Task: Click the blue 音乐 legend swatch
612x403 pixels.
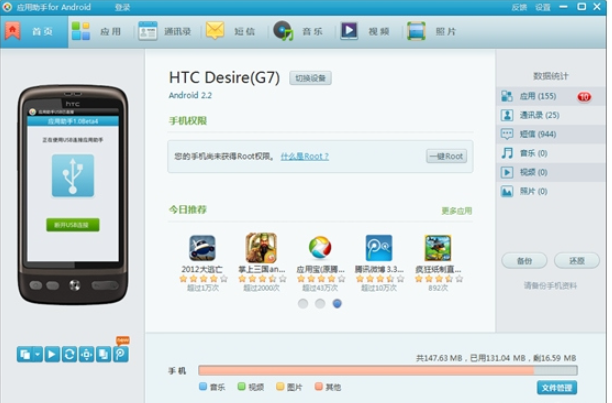Action: pos(203,387)
